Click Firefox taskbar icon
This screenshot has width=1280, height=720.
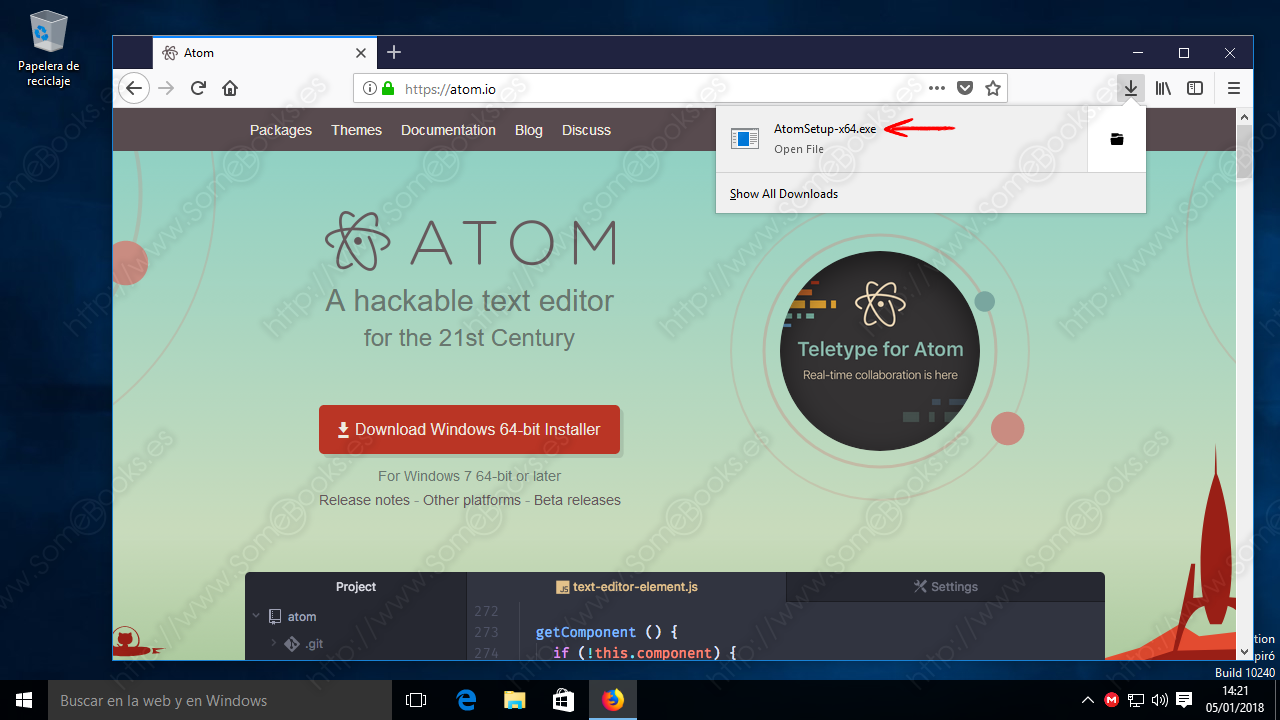coord(612,700)
